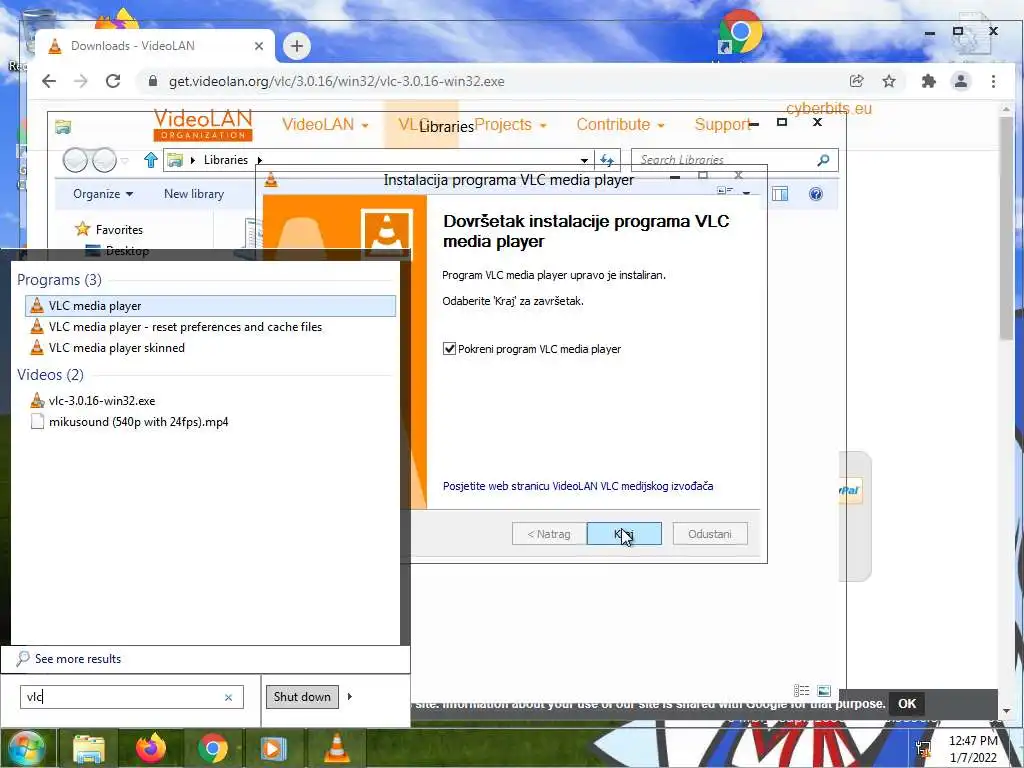The height and width of the screenshot is (768, 1024).
Task: Expand Libraries breadcrumb arrow
Action: [x=259, y=160]
